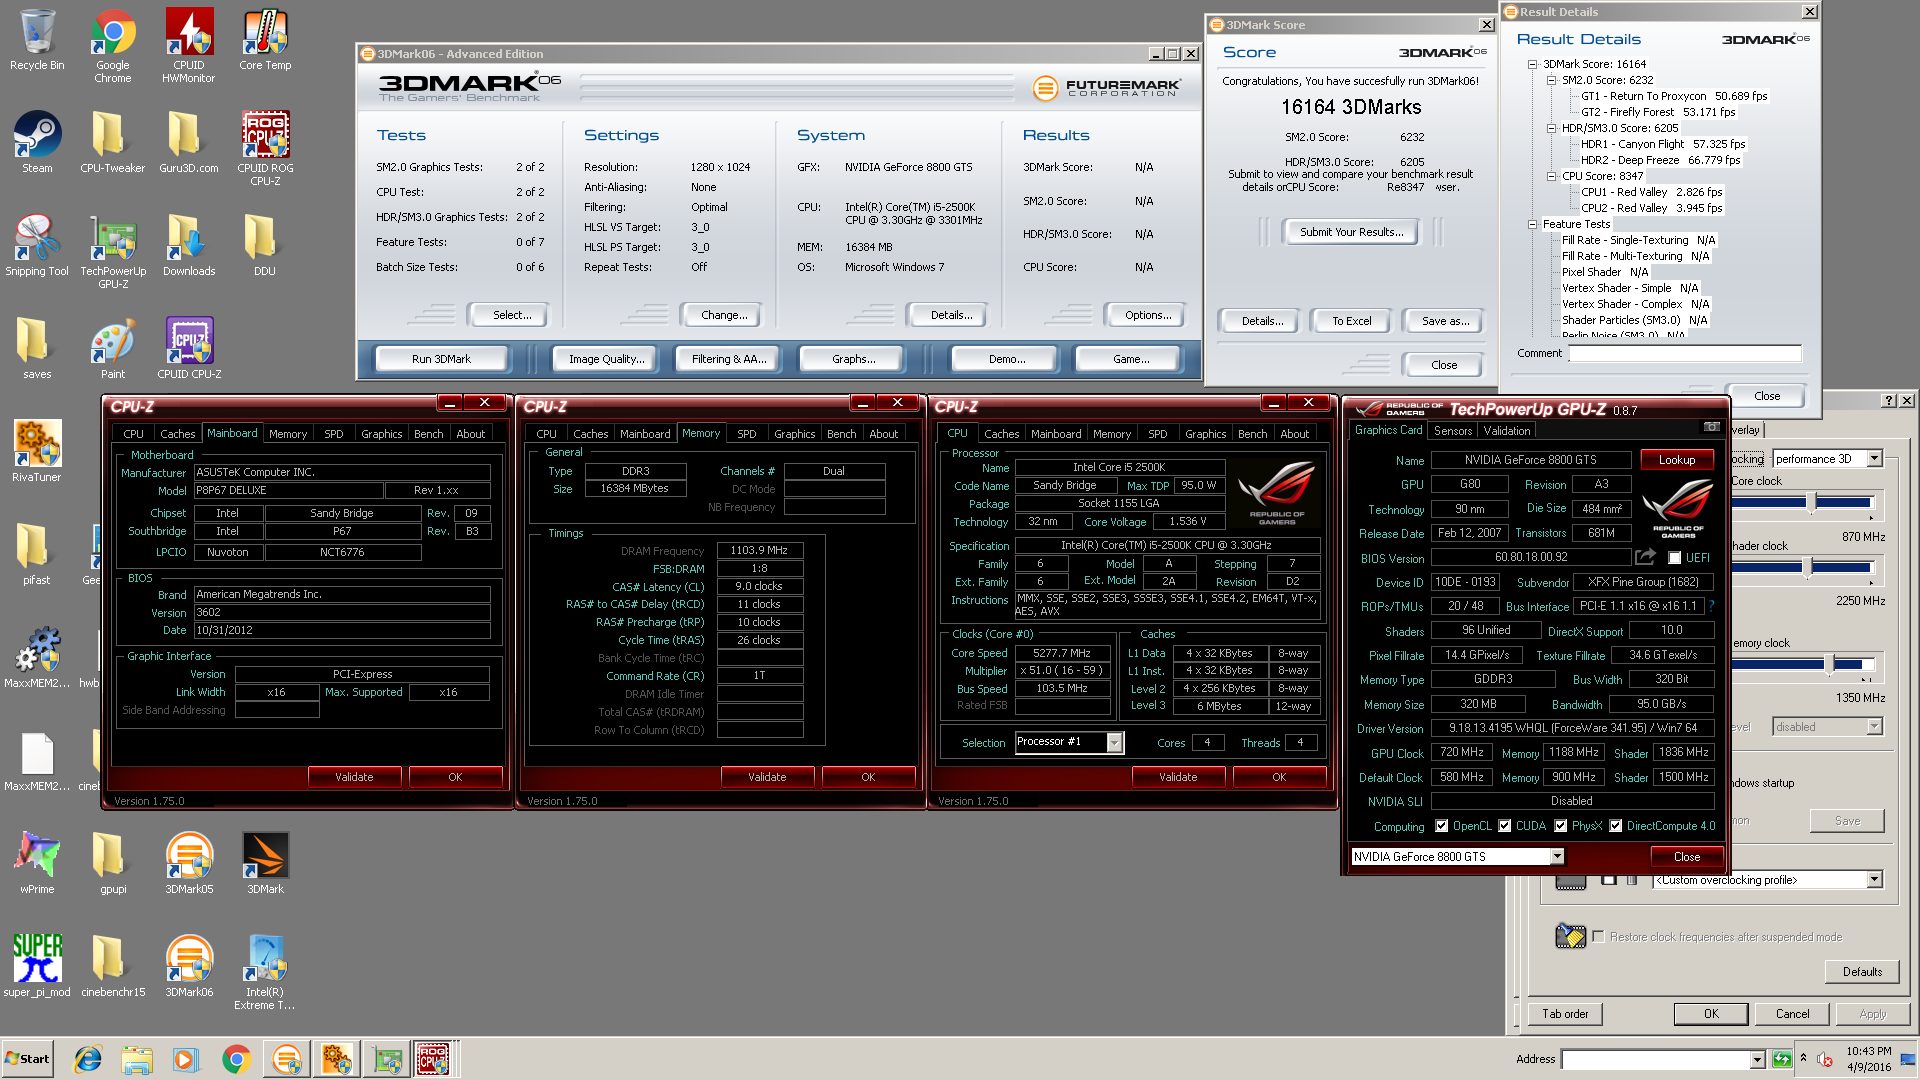Click the Memory clock slider handle
The height and width of the screenshot is (1080, 1920).
(x=1830, y=665)
